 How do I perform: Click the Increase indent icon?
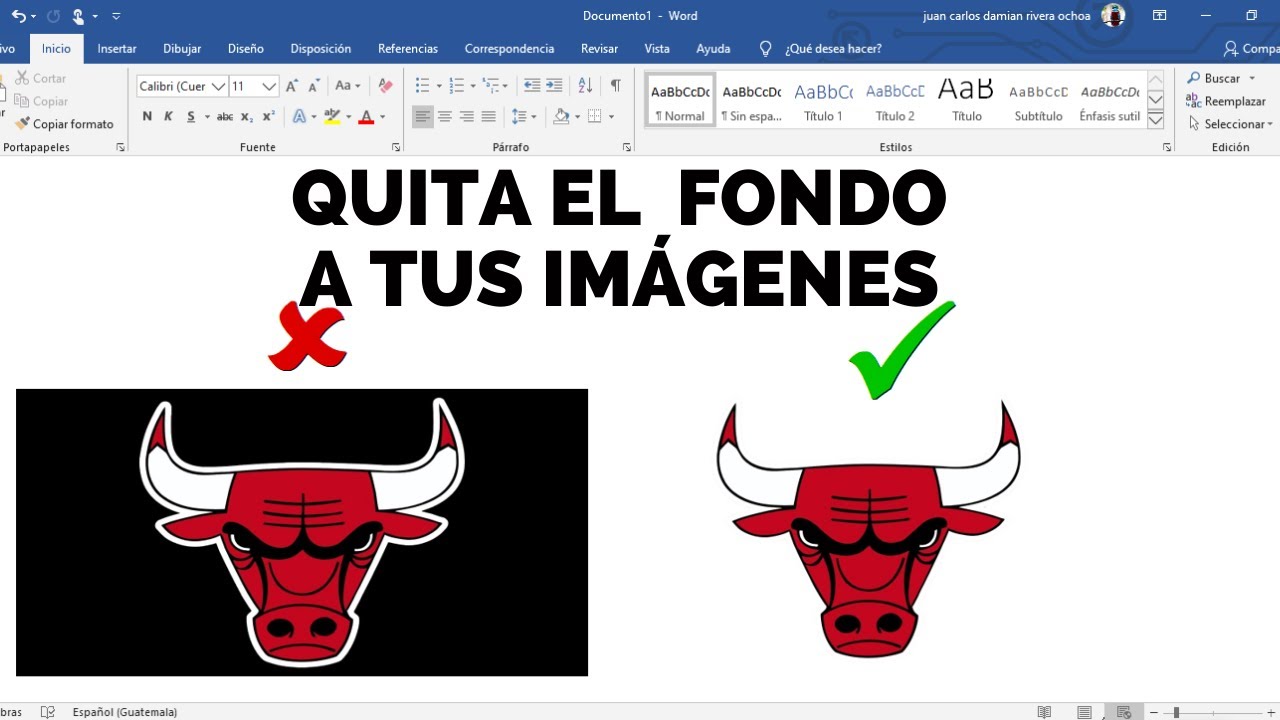coord(554,86)
